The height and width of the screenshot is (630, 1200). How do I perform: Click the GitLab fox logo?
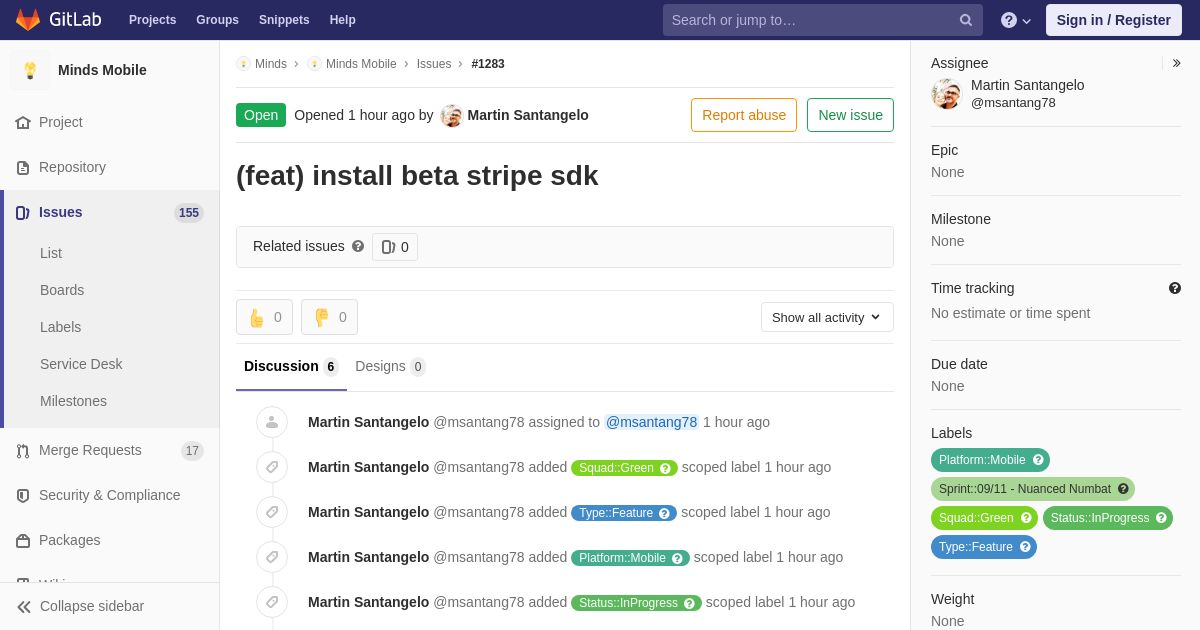tap(28, 20)
